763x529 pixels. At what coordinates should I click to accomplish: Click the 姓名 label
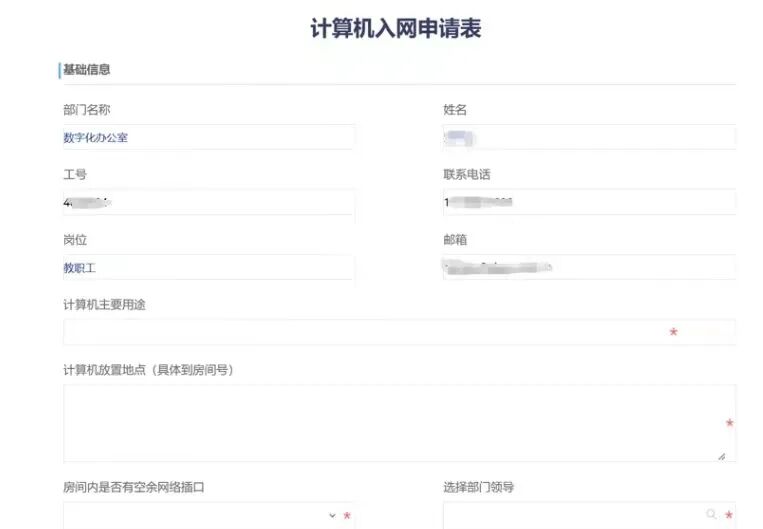tap(455, 109)
